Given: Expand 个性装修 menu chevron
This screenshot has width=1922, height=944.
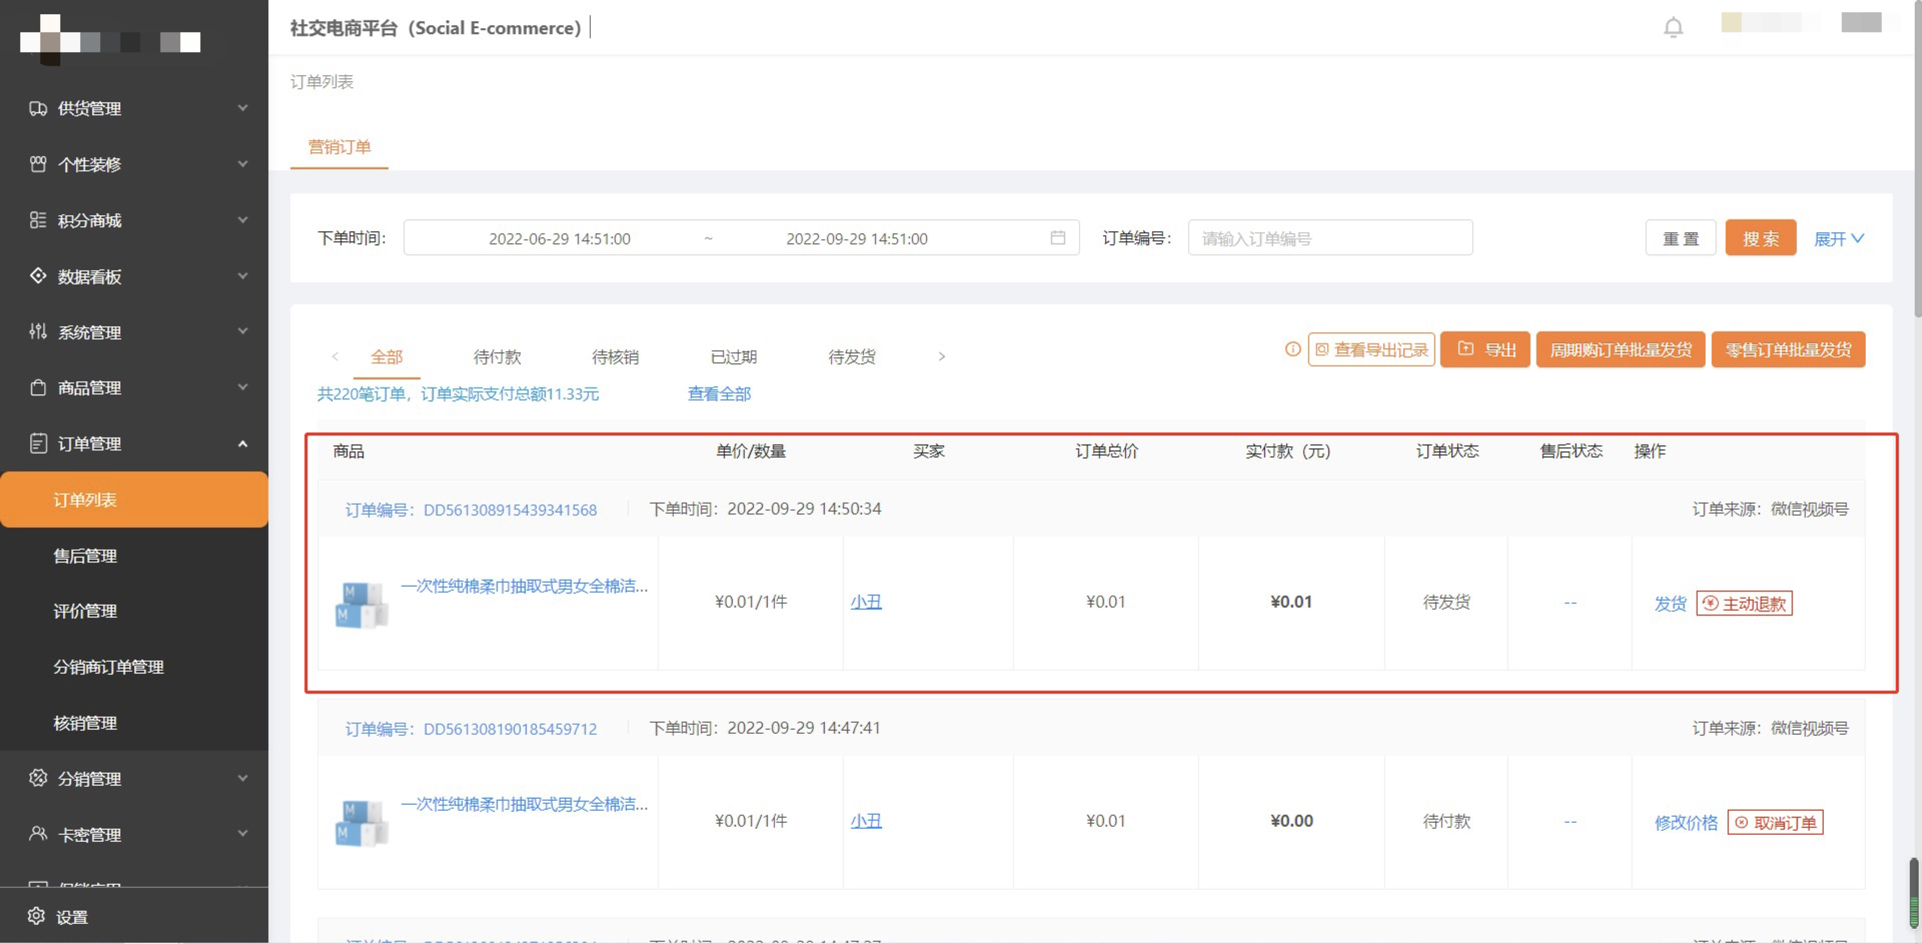Looking at the screenshot, I should (242, 164).
